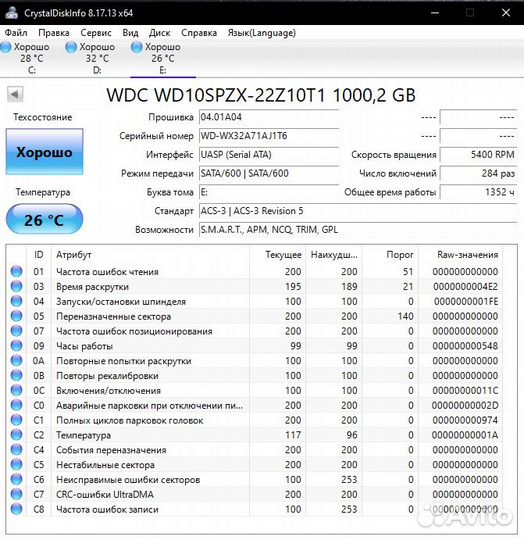Click the disk model title WDC WD10SPZX-22Z10T1
Viewport: 524px width, 540px height.
pos(261,95)
